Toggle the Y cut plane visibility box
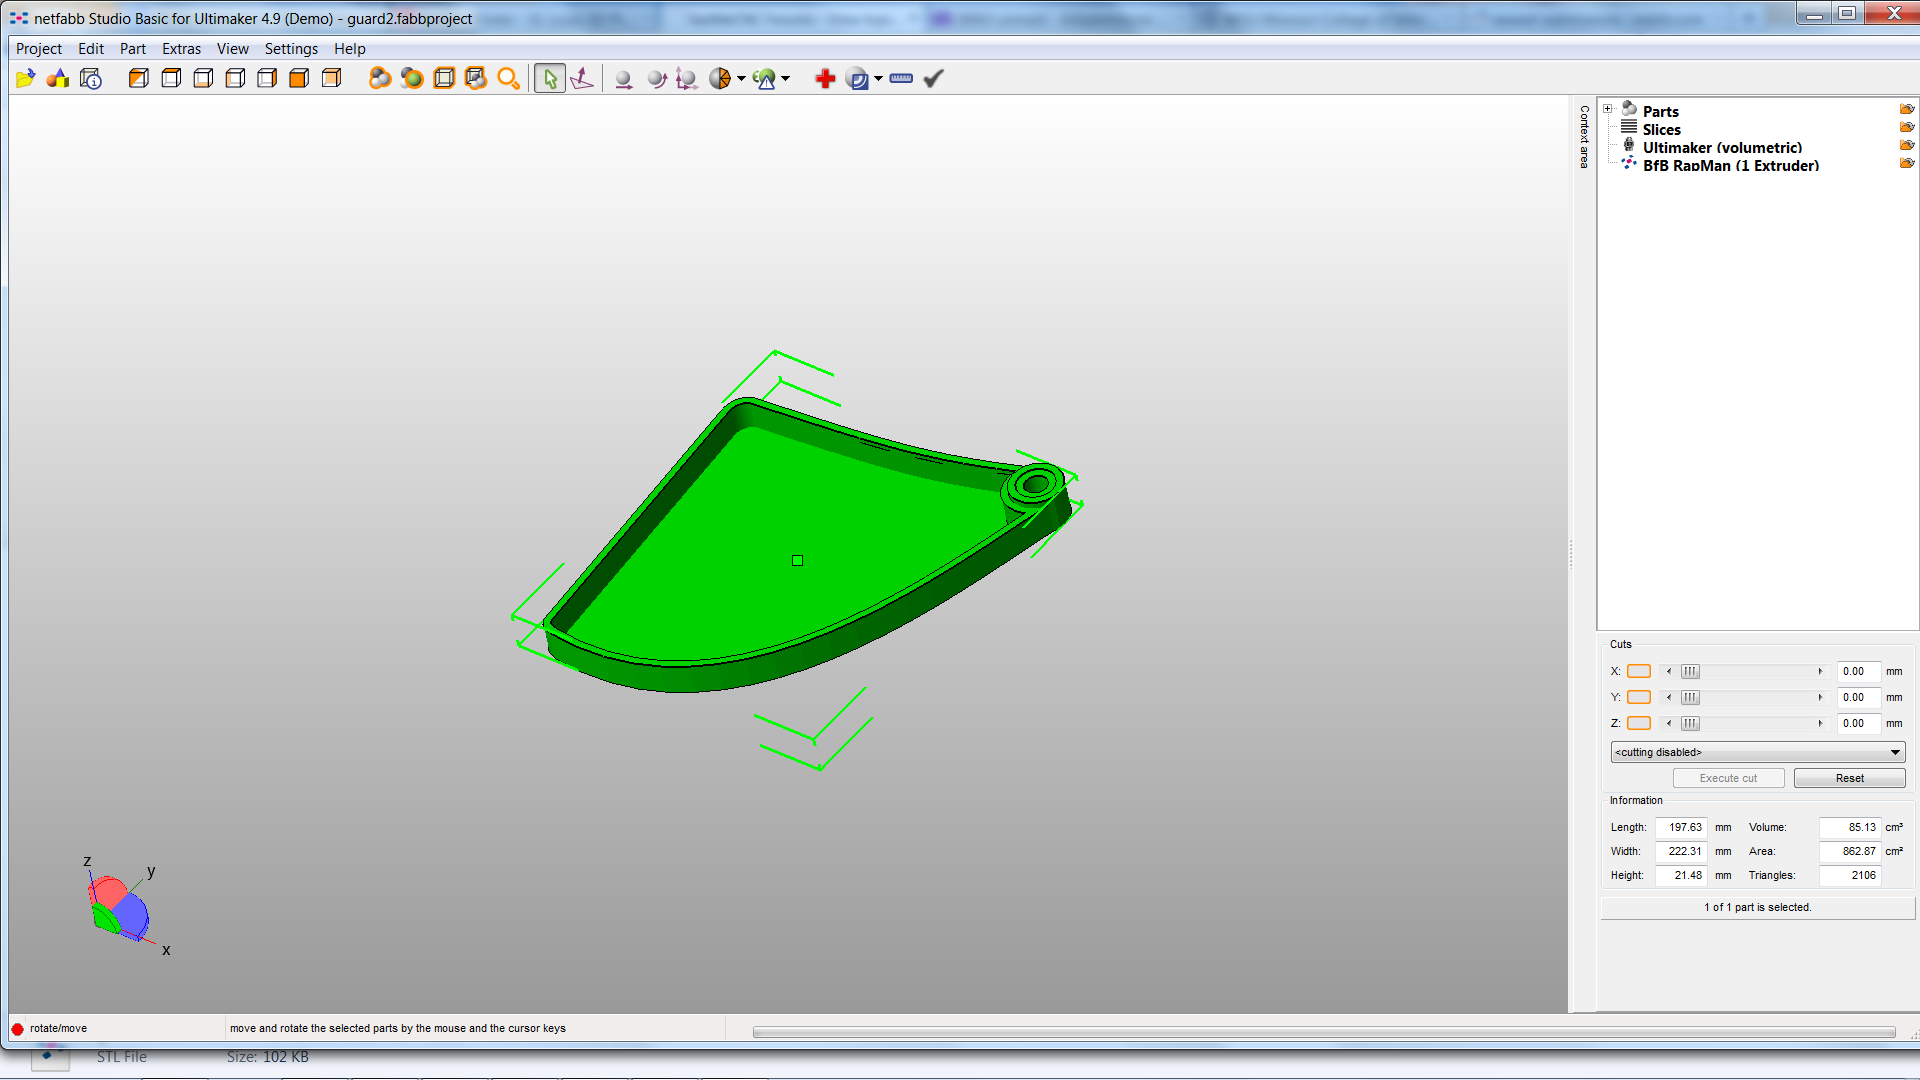This screenshot has height=1080, width=1920. point(1639,698)
